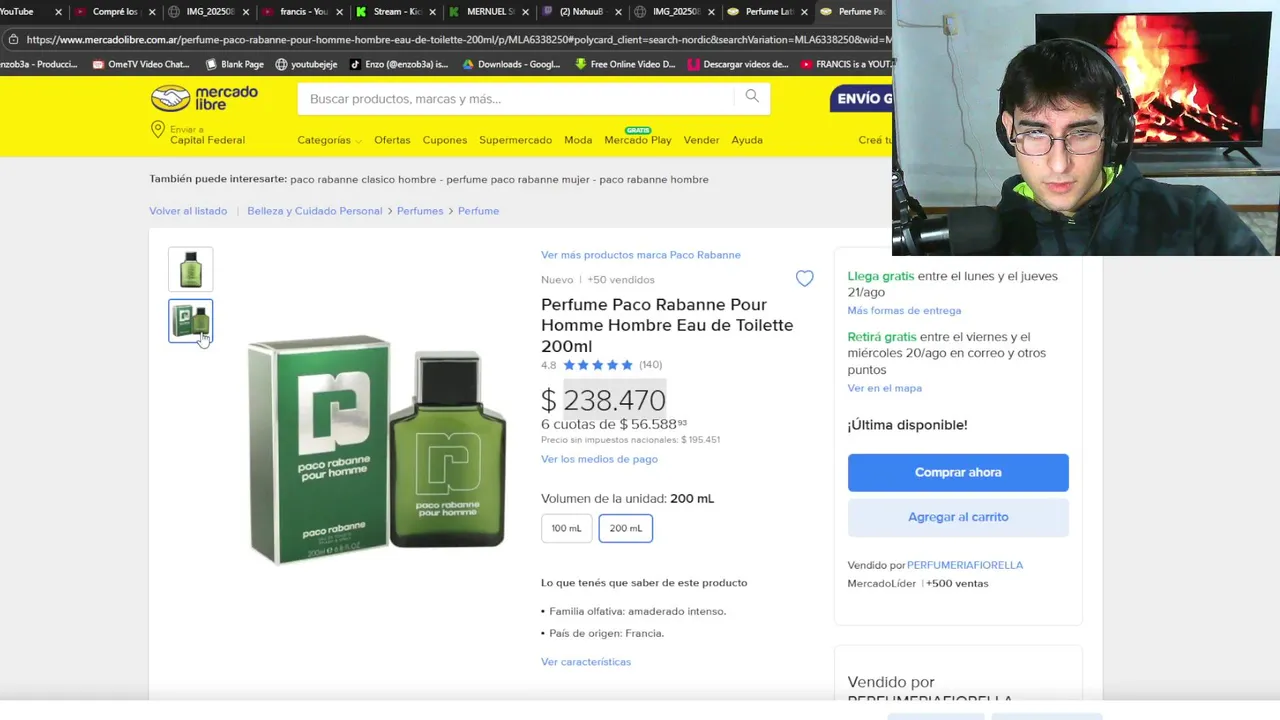Open the (140) reviews count
The width and height of the screenshot is (1280, 720).
click(x=651, y=365)
